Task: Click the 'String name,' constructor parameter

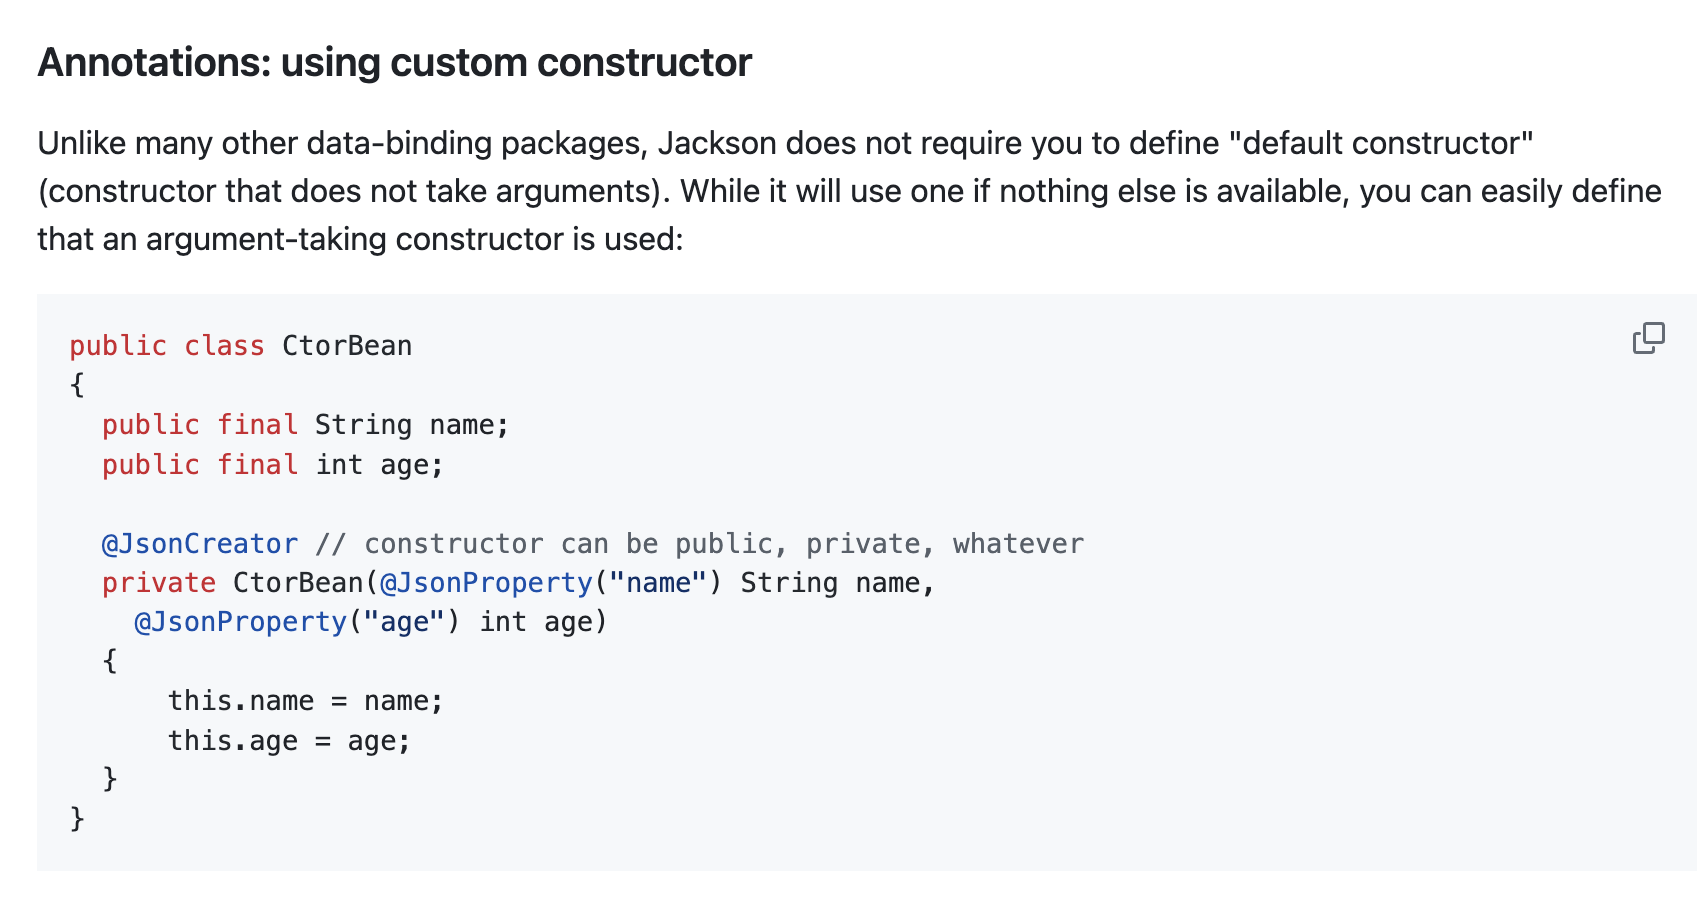Action: click(838, 582)
